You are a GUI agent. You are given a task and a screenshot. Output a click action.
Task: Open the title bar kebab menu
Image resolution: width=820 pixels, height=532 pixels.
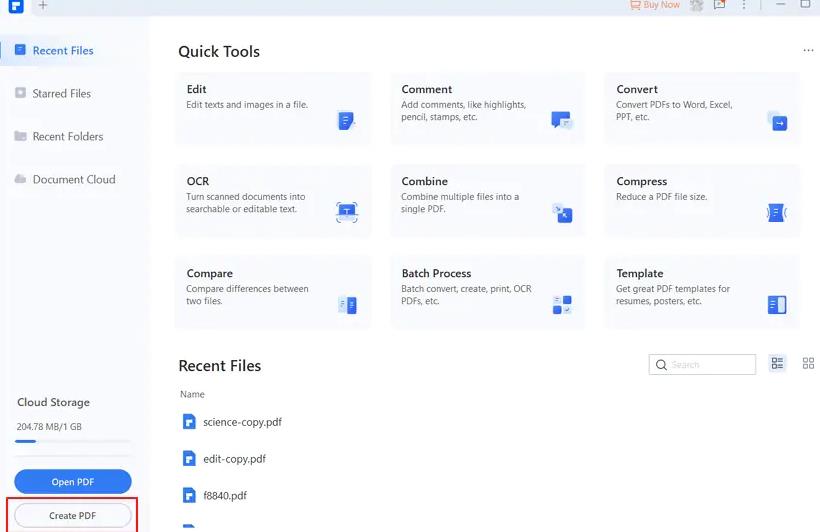pyautogui.click(x=744, y=5)
